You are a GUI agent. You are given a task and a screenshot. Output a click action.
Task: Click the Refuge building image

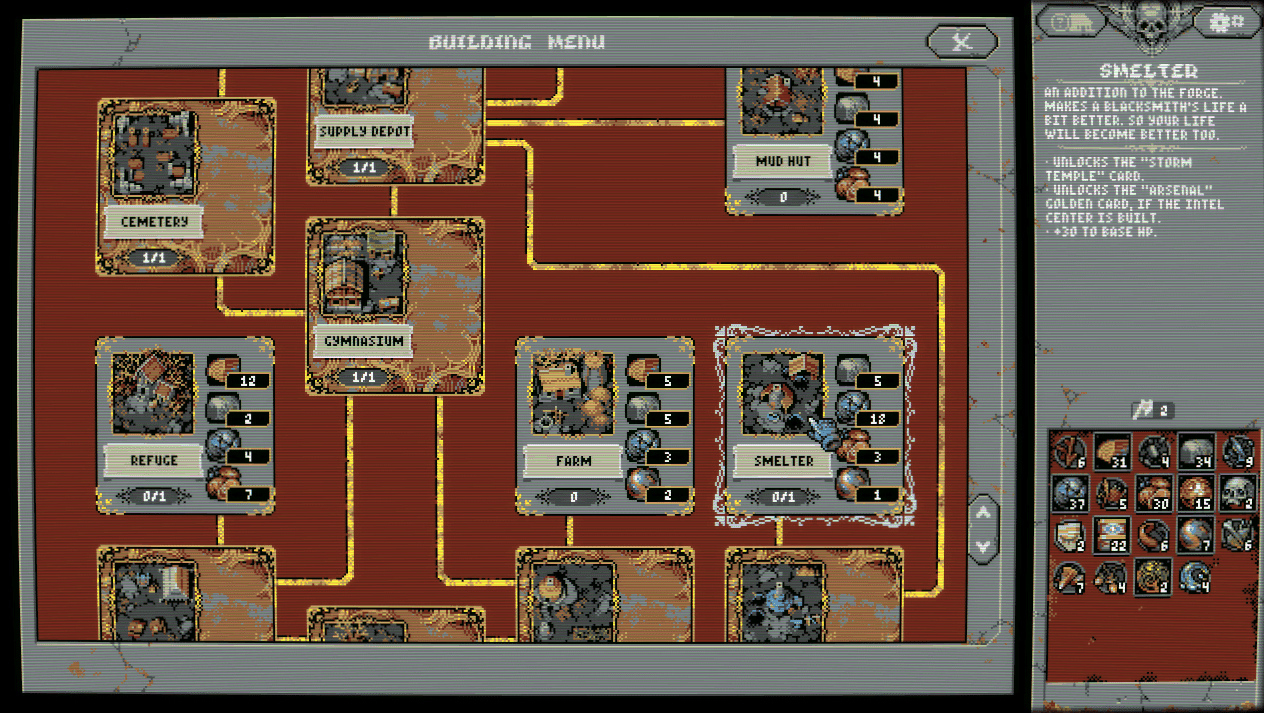point(152,393)
